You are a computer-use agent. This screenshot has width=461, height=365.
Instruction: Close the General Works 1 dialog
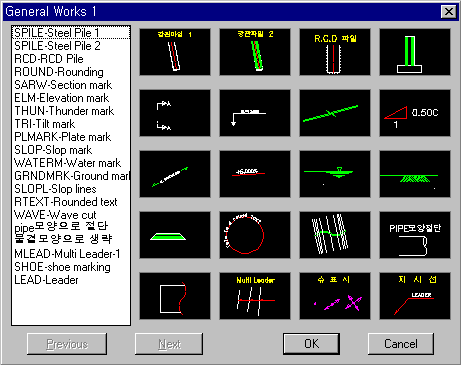(449, 12)
